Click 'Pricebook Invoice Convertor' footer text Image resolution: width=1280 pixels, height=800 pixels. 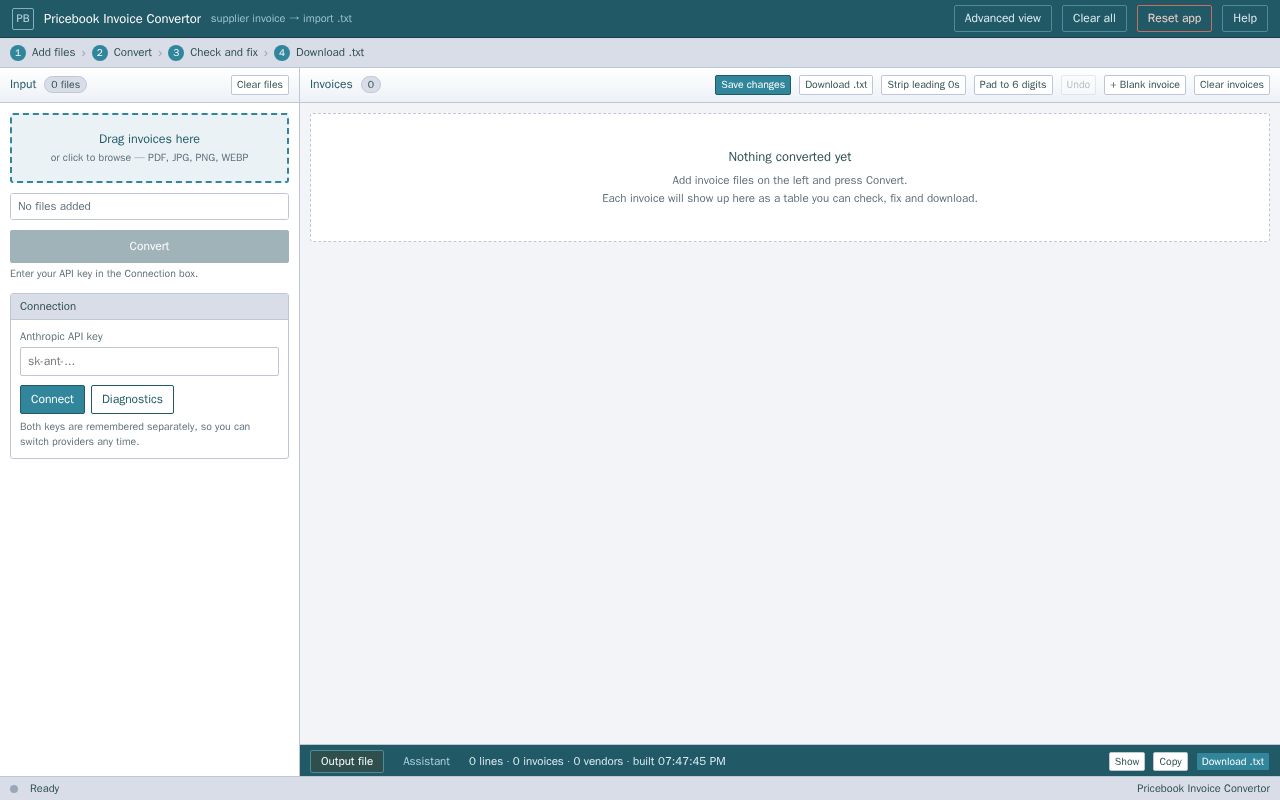tap(1203, 789)
